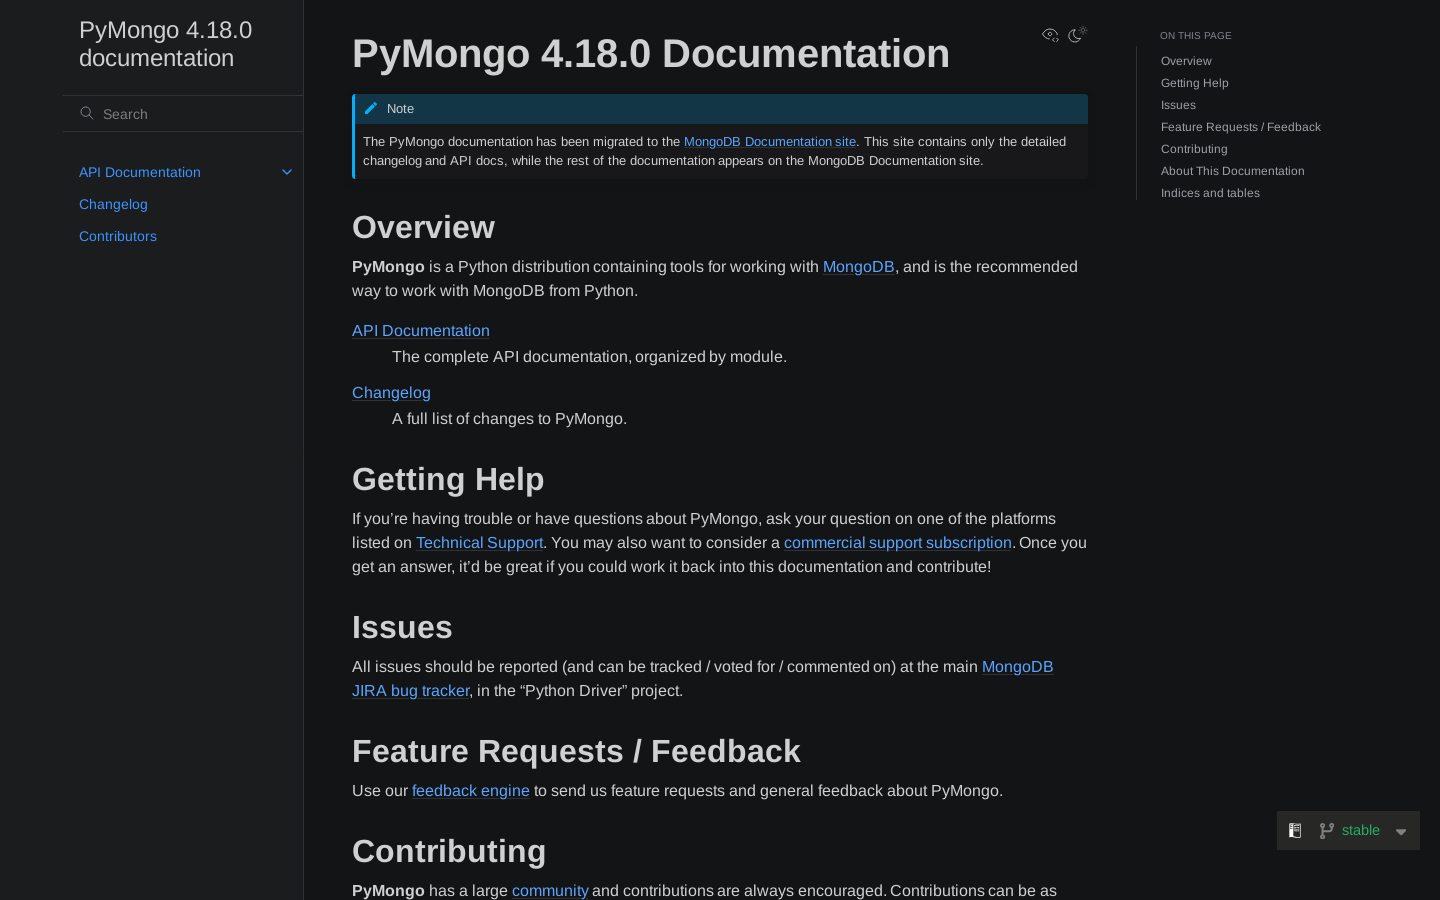Jump to About This Documentation entry
Viewport: 1440px width, 900px height.
click(x=1233, y=171)
